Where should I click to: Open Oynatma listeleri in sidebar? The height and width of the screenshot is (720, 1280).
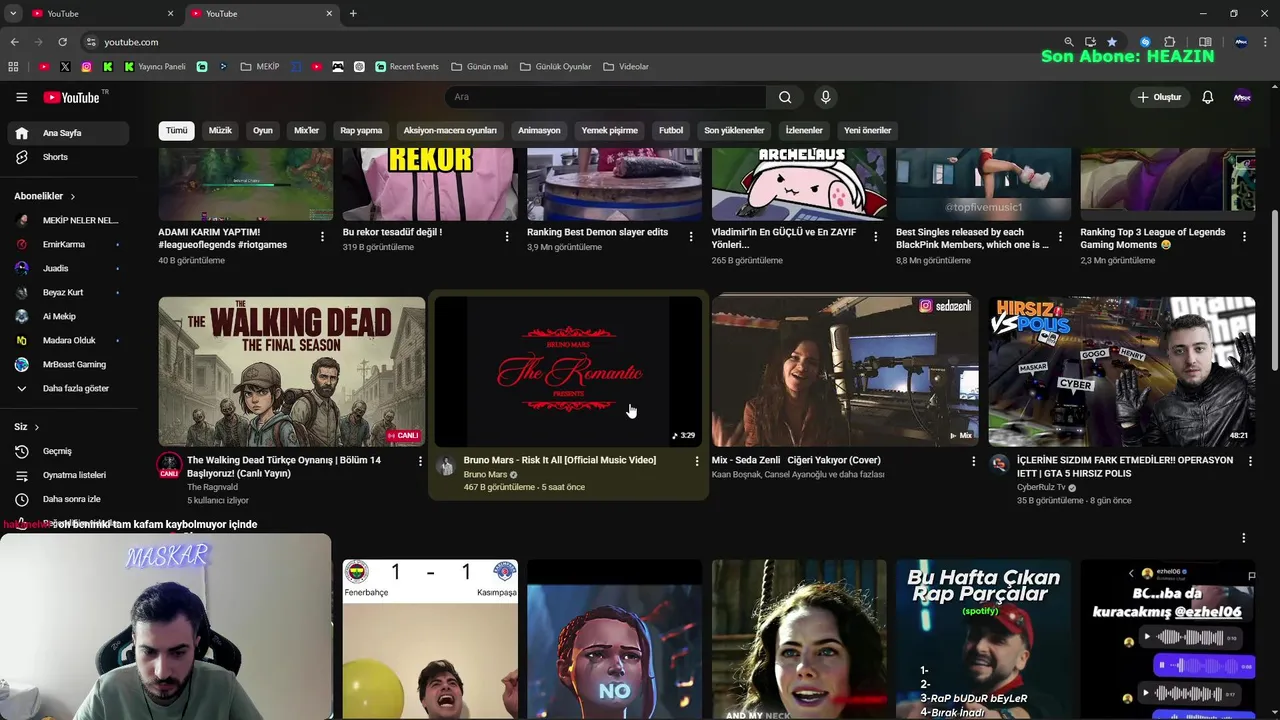pyautogui.click(x=66, y=475)
